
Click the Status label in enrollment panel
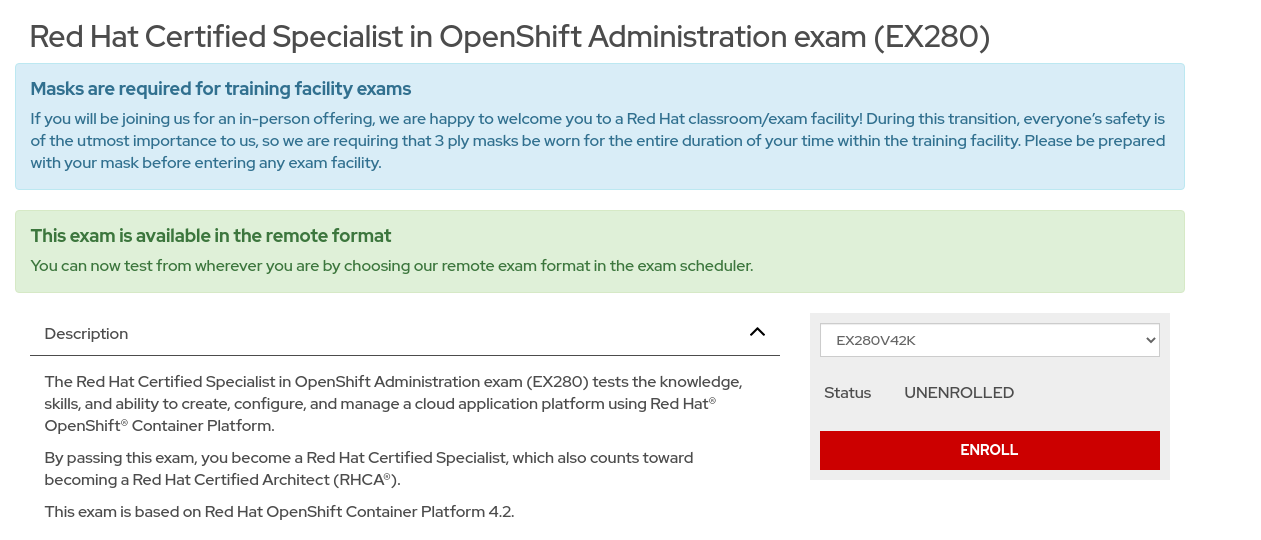847,393
